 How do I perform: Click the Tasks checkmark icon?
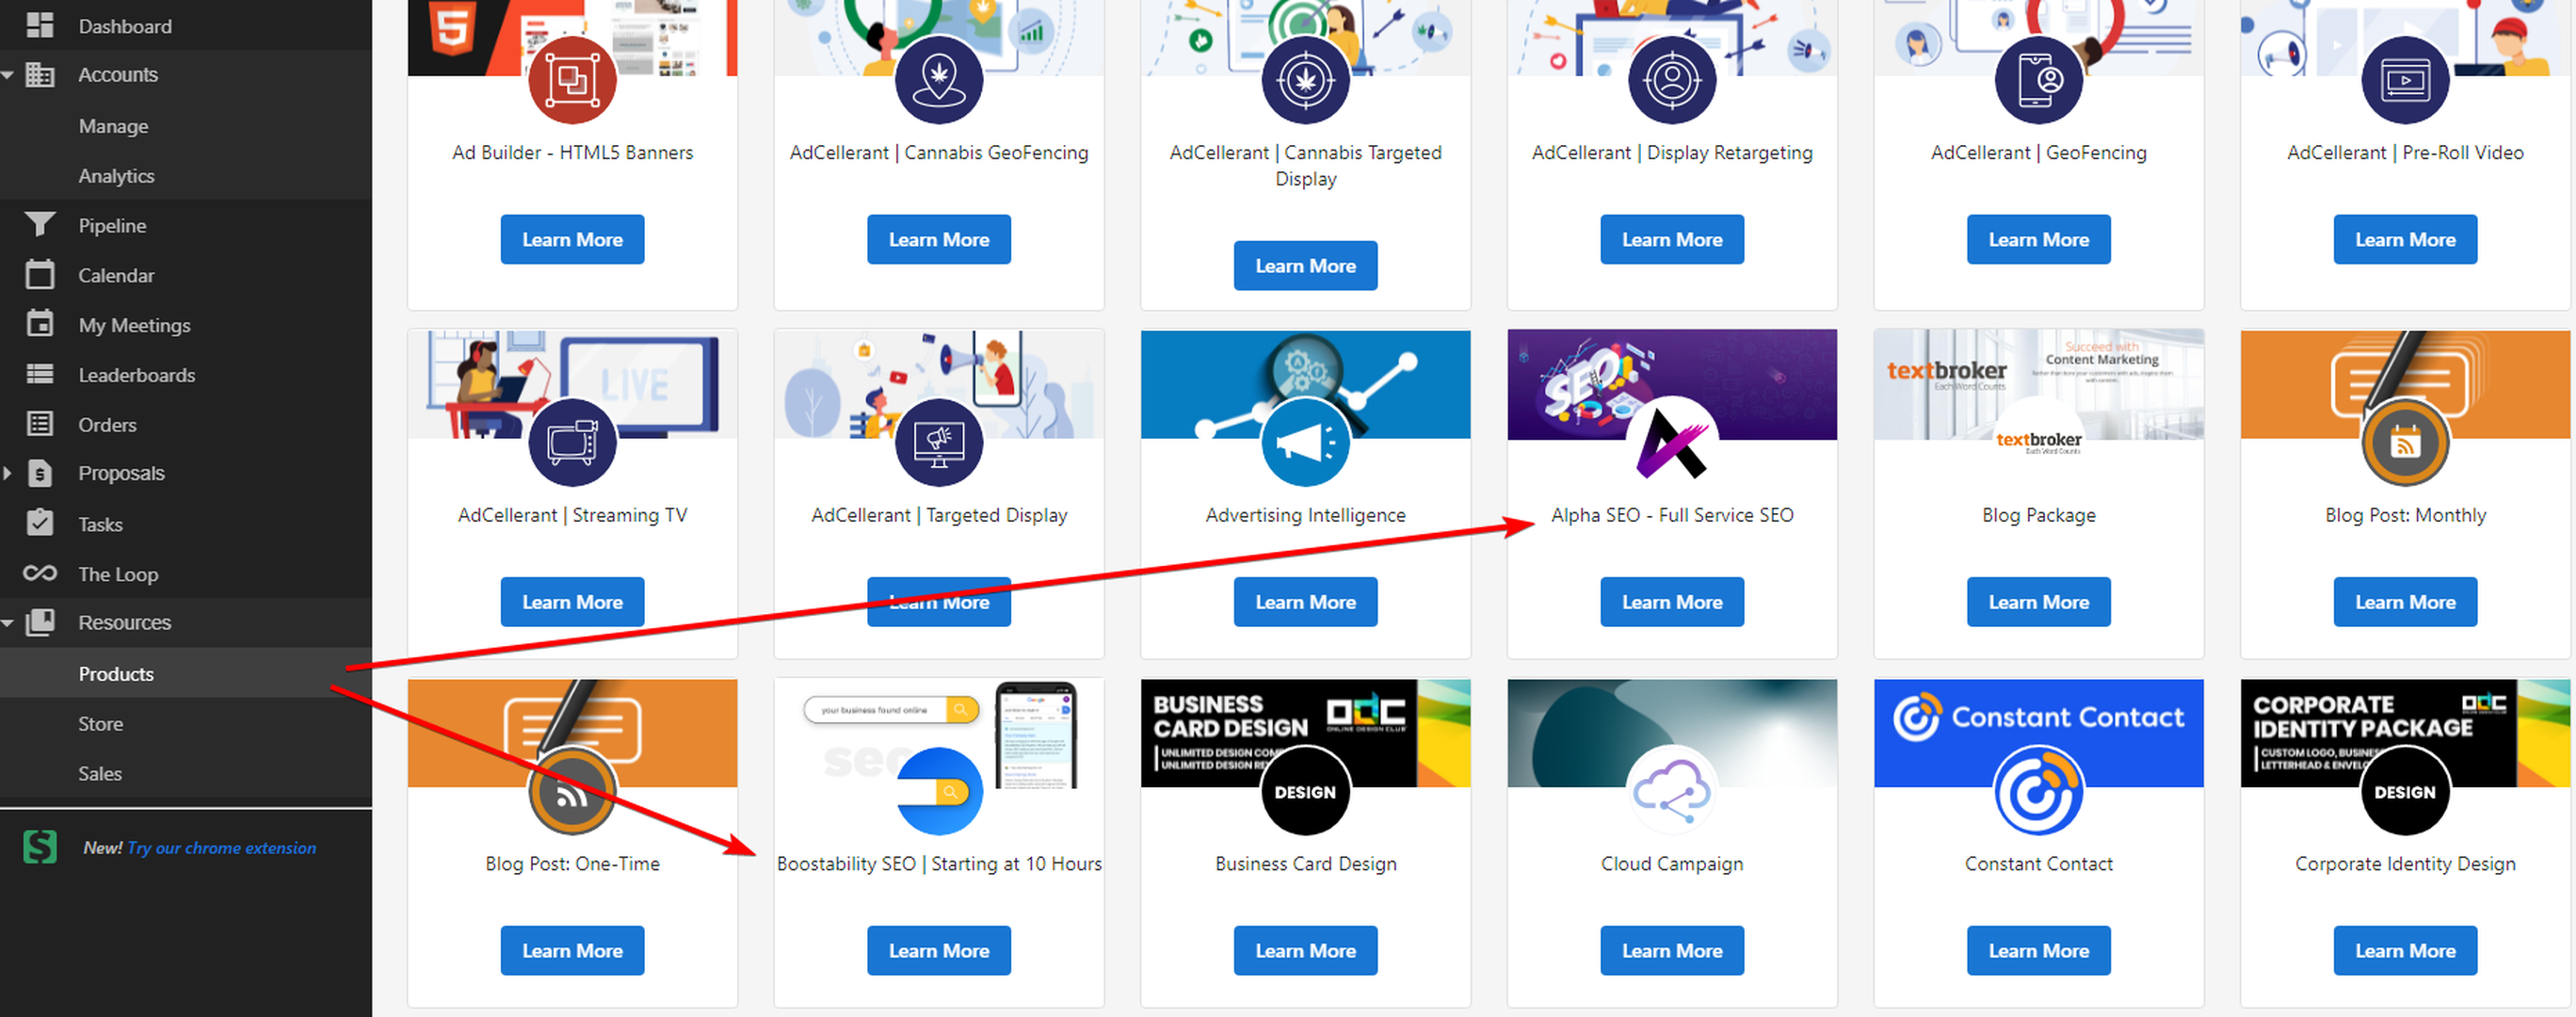(x=40, y=523)
